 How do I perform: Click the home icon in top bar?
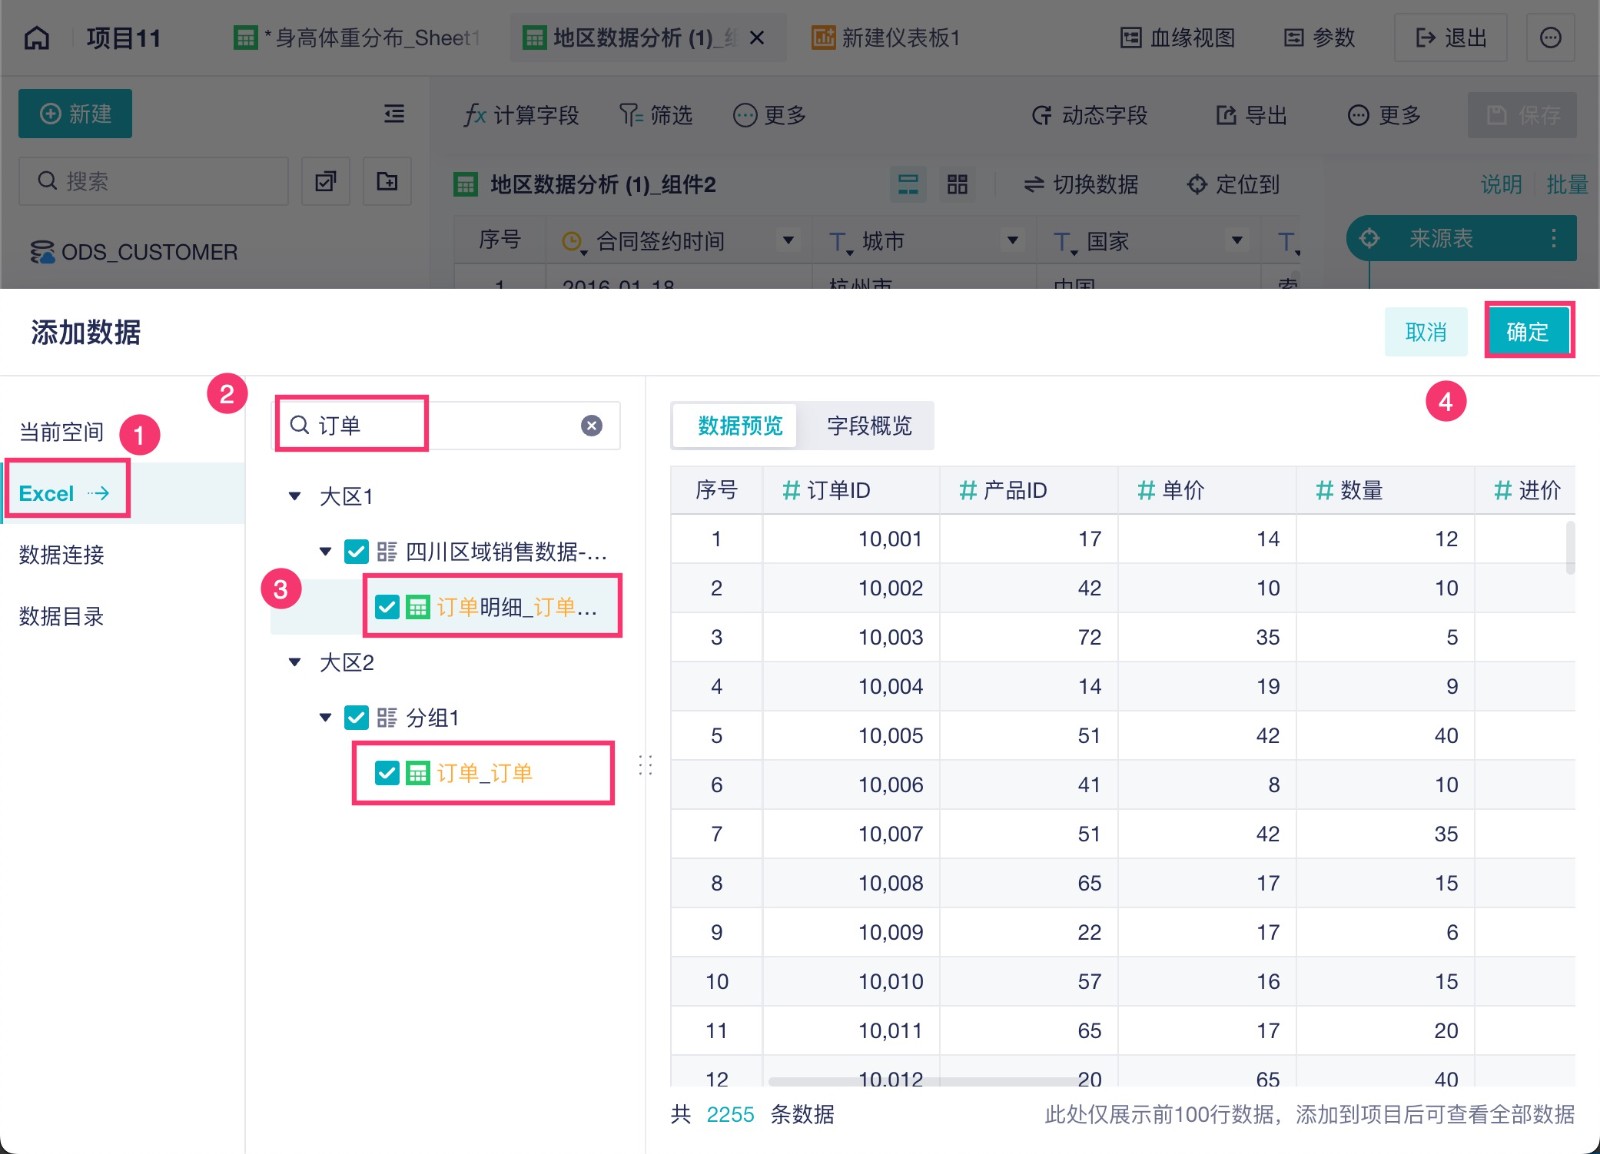coord(37,38)
